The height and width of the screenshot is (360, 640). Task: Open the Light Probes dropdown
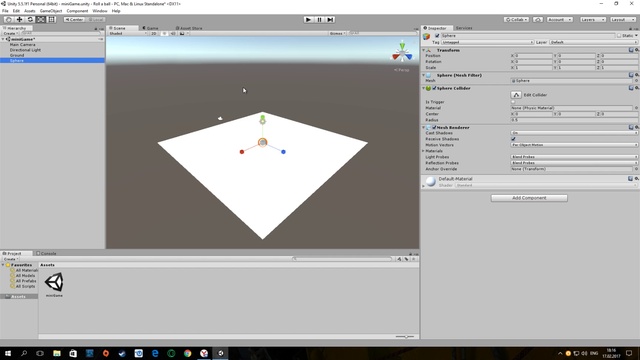574,157
